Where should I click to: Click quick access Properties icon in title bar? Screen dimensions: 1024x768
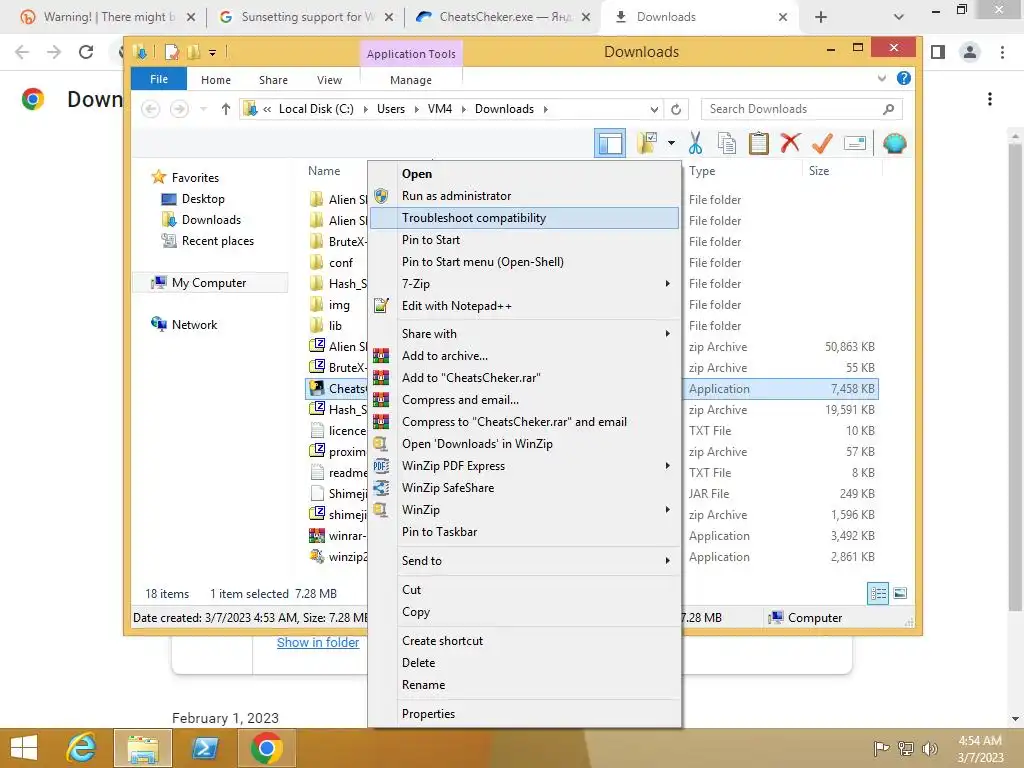(171, 52)
